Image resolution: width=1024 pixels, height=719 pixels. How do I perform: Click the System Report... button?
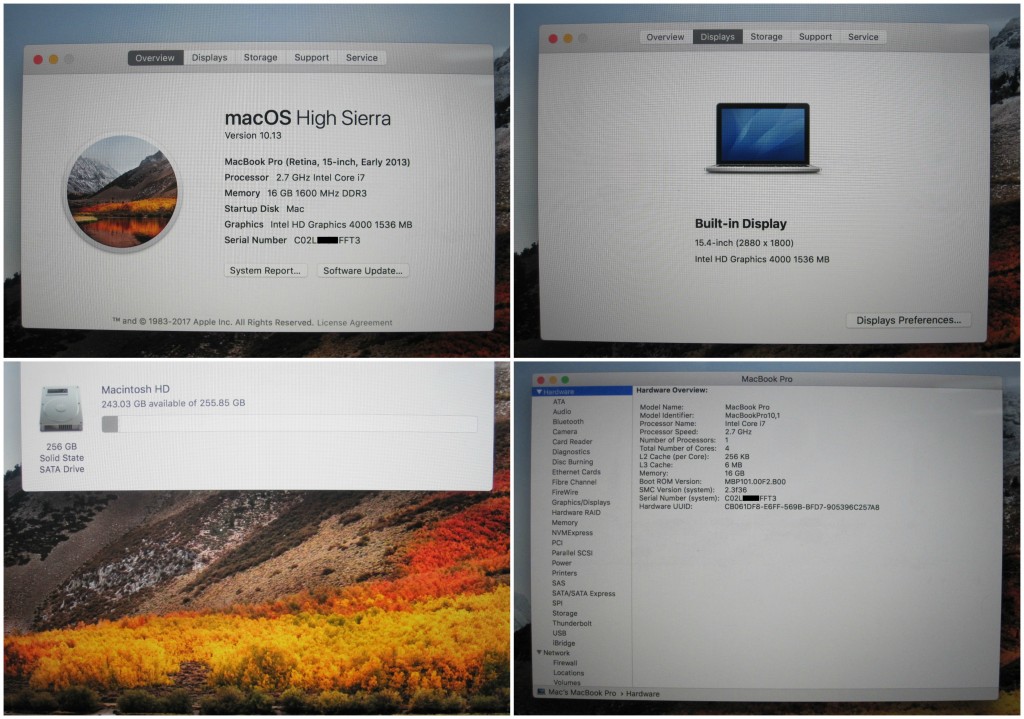click(265, 270)
